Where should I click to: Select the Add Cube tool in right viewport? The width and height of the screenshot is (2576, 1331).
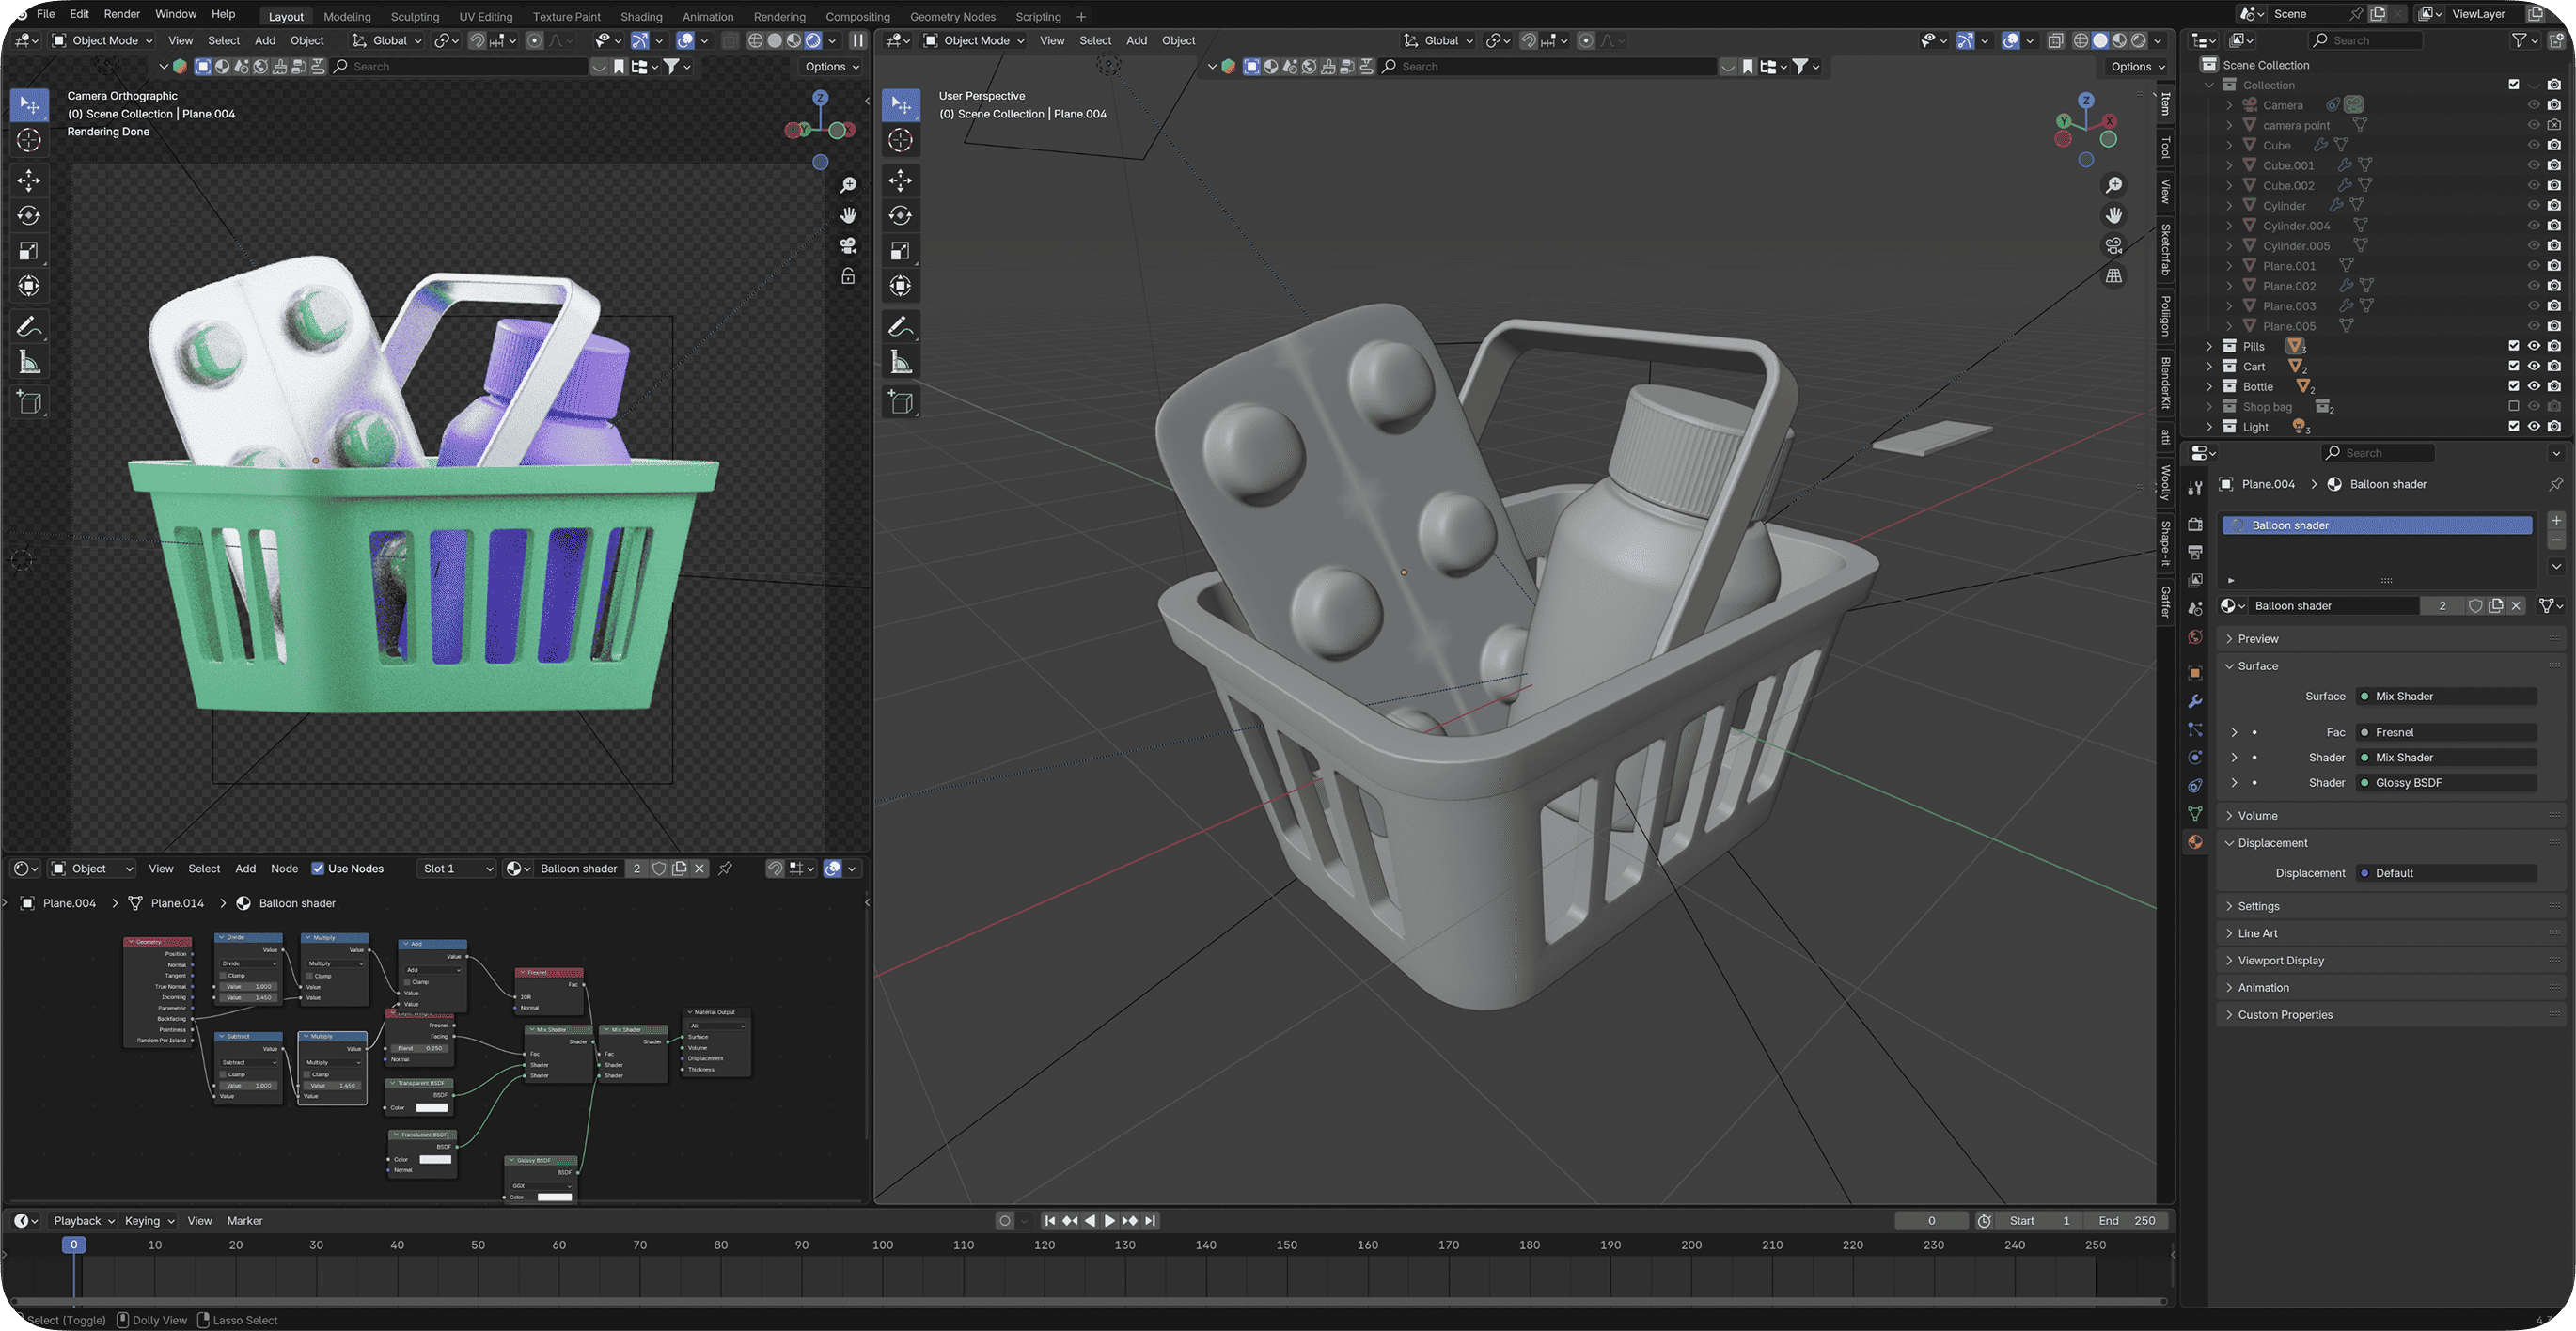point(900,403)
